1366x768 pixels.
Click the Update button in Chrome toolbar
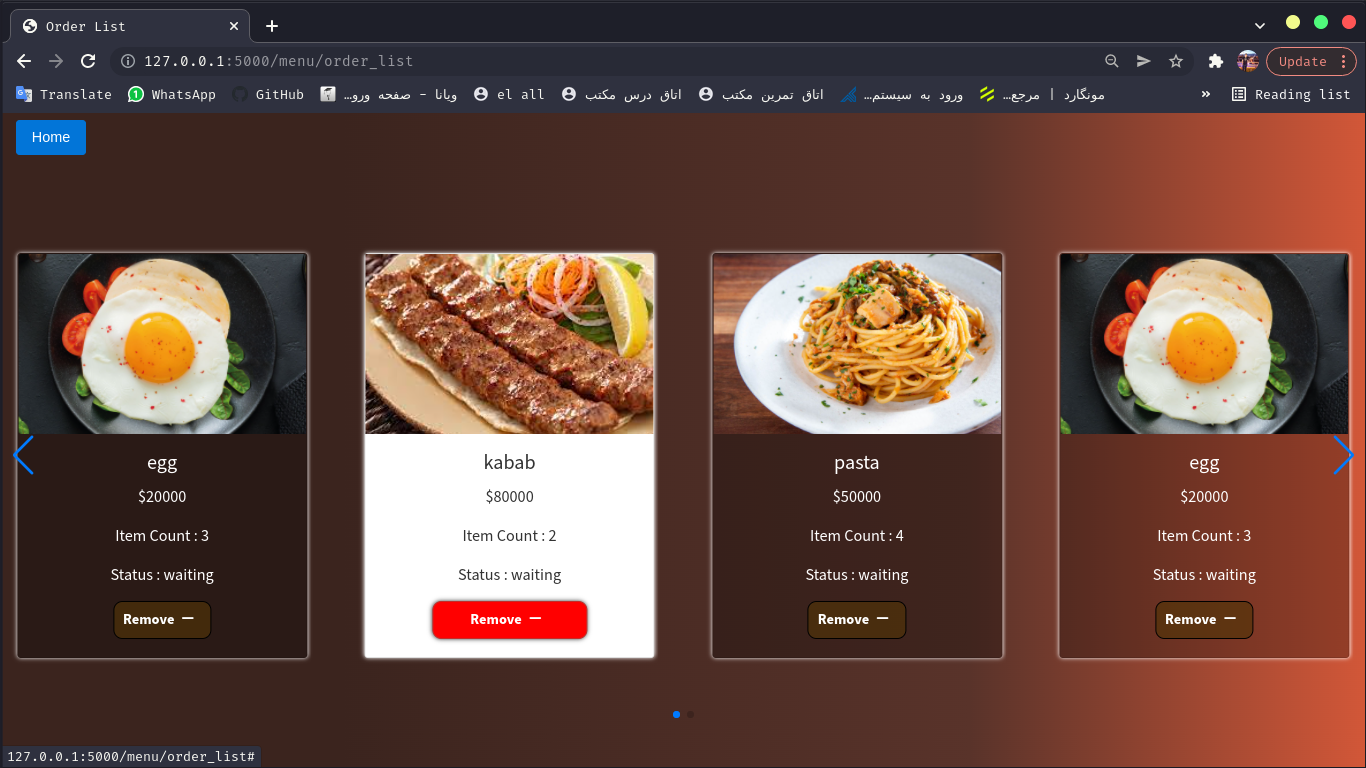pos(1311,61)
